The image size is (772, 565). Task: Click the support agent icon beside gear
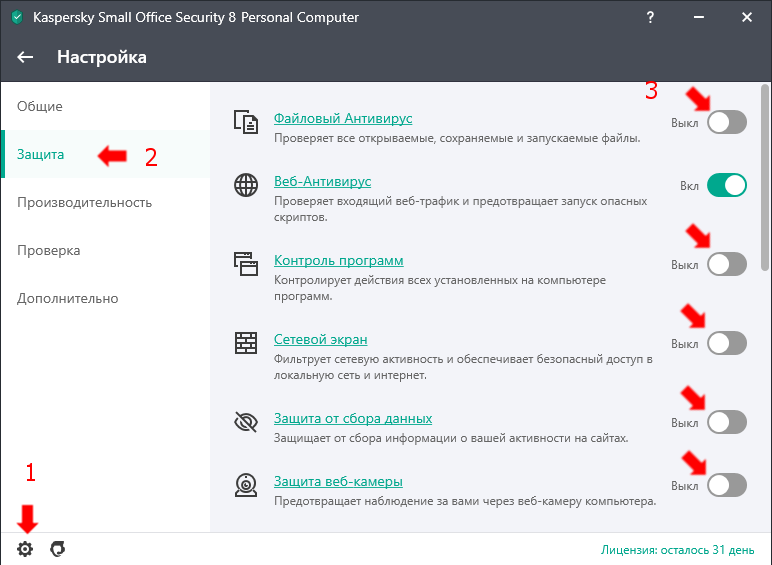(58, 549)
